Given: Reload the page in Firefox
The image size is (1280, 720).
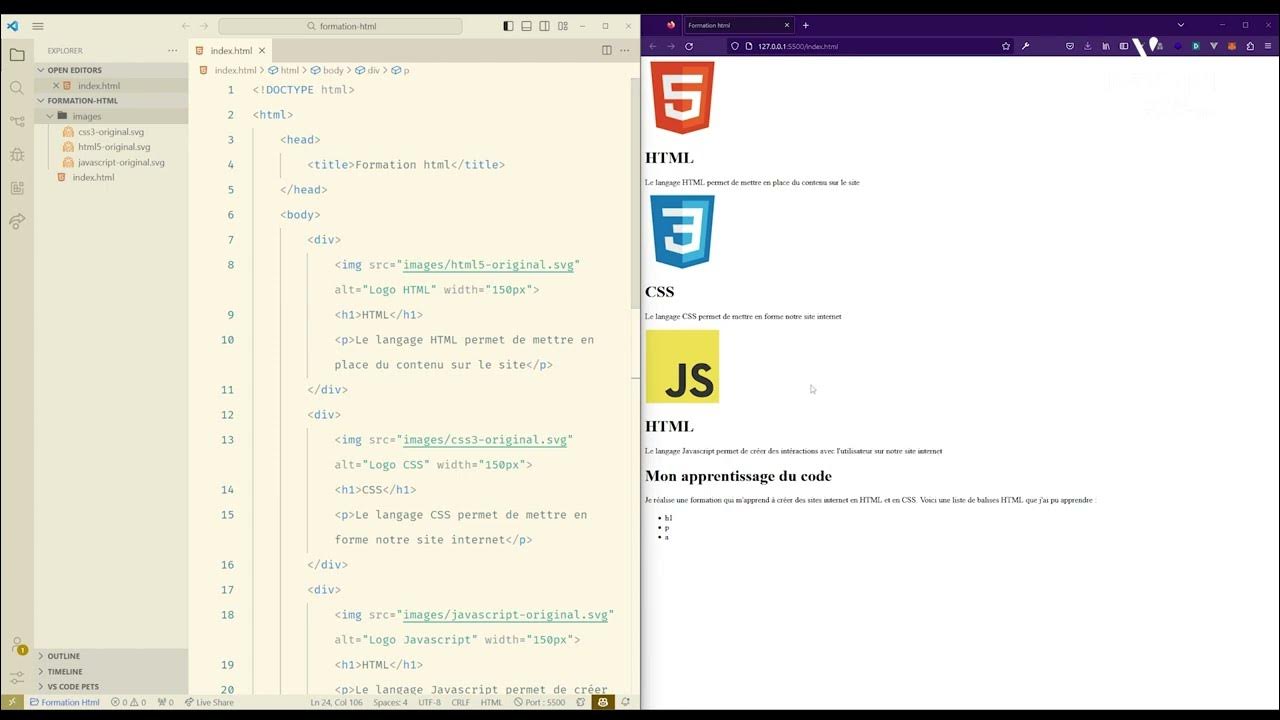Looking at the screenshot, I should coord(689,46).
